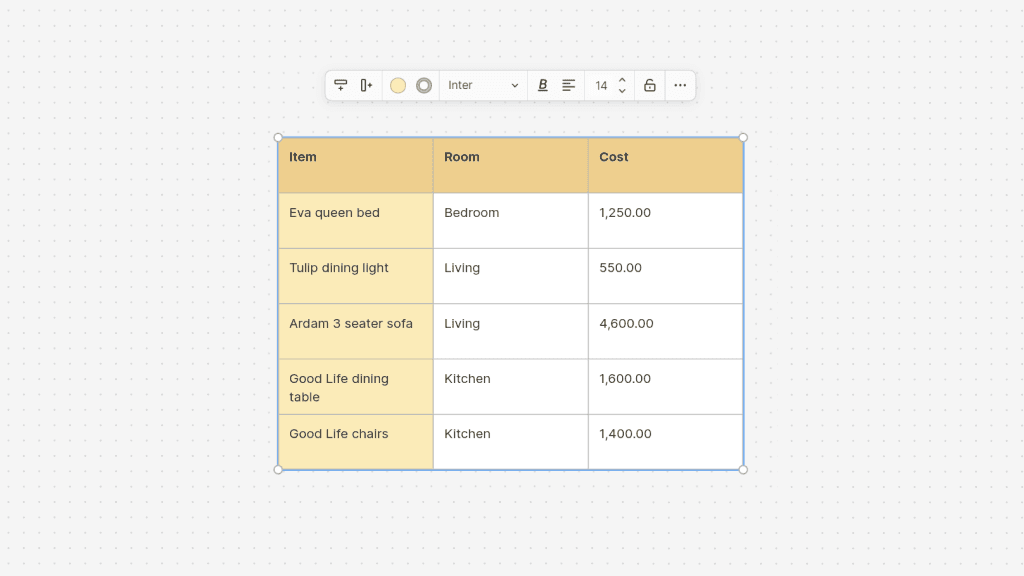Open the text alignment options

click(569, 86)
